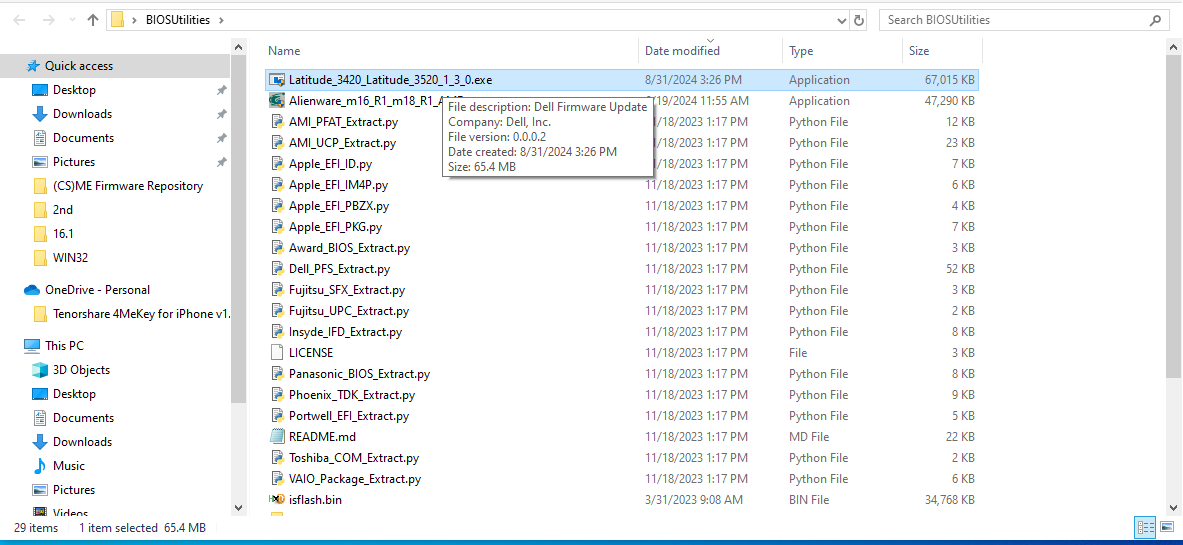This screenshot has width=1183, height=545.
Task: Click the navigation pane scroll down arrow
Action: 238,507
